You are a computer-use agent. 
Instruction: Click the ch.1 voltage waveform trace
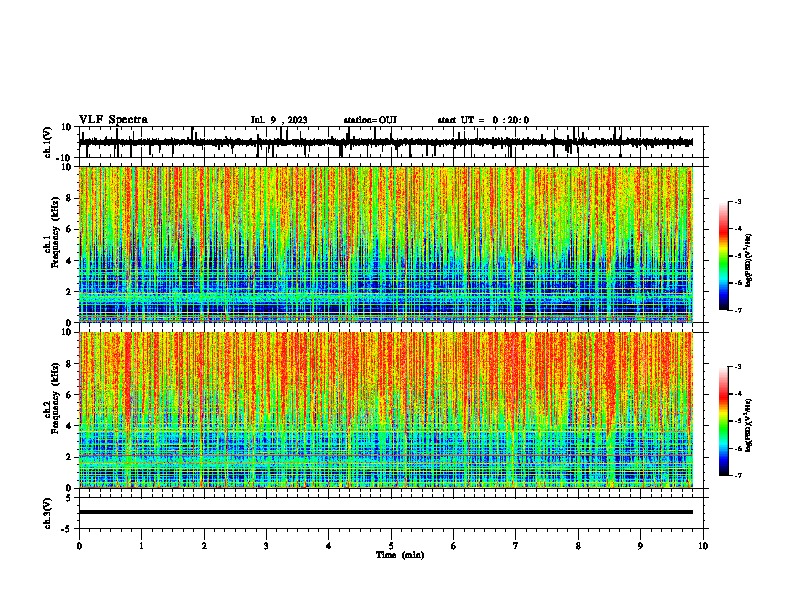click(386, 142)
